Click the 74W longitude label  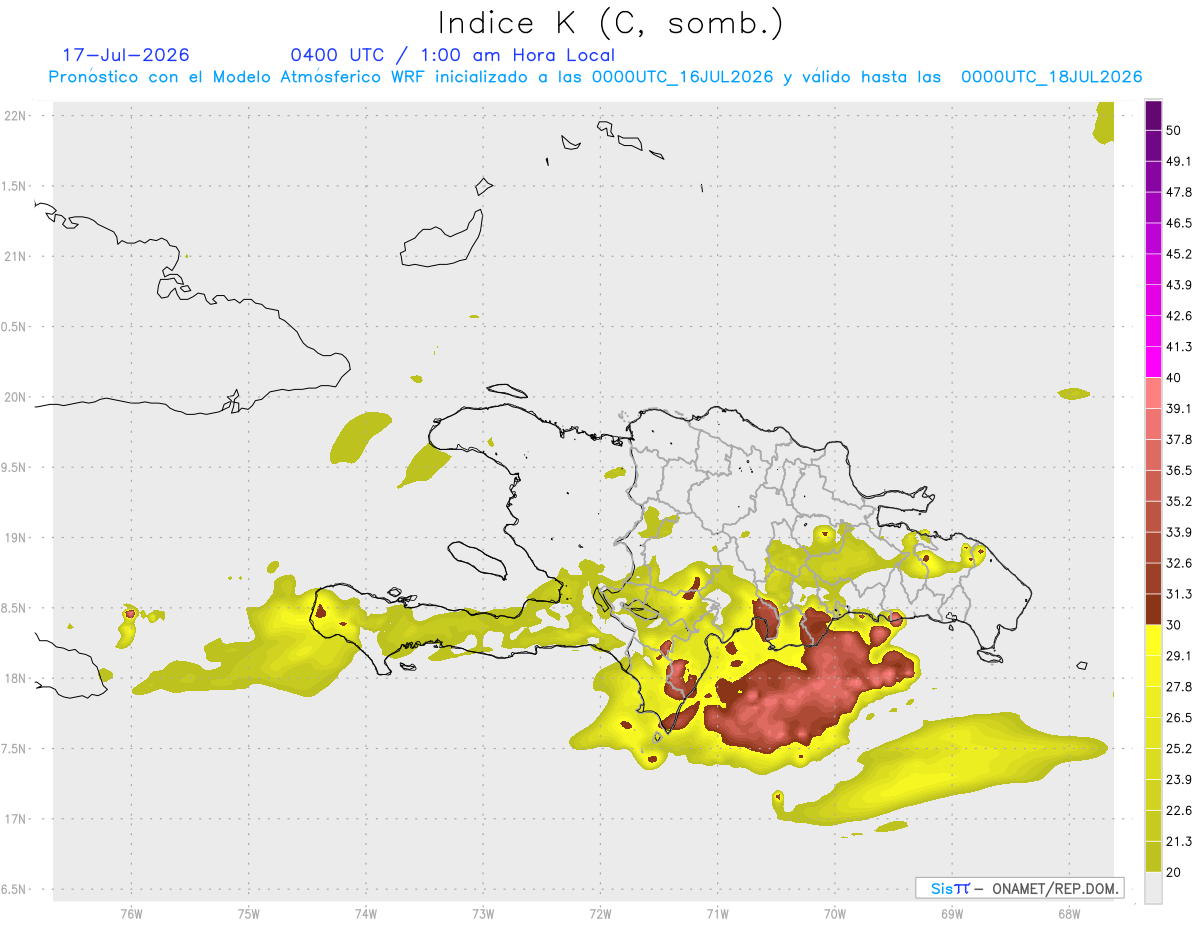point(365,914)
